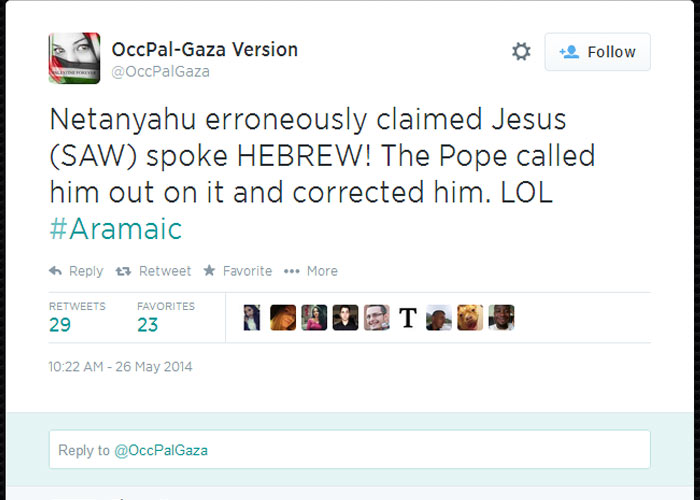This screenshot has width=700, height=500.
Task: View the 29 retweets list
Action: [x=60, y=323]
